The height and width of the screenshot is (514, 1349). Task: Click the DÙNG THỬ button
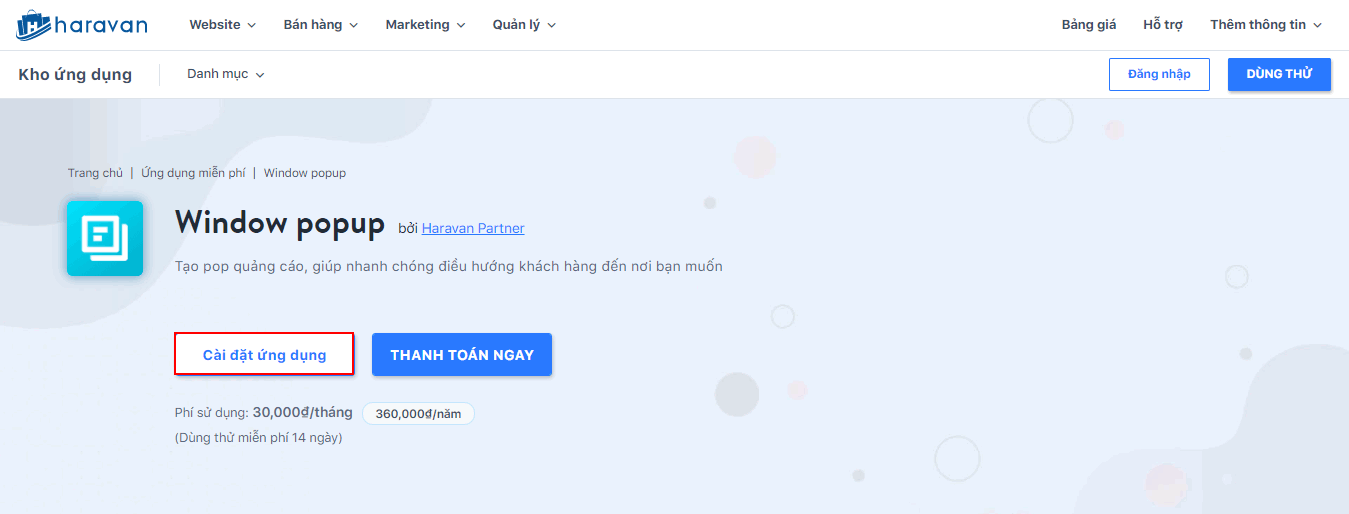click(1279, 74)
